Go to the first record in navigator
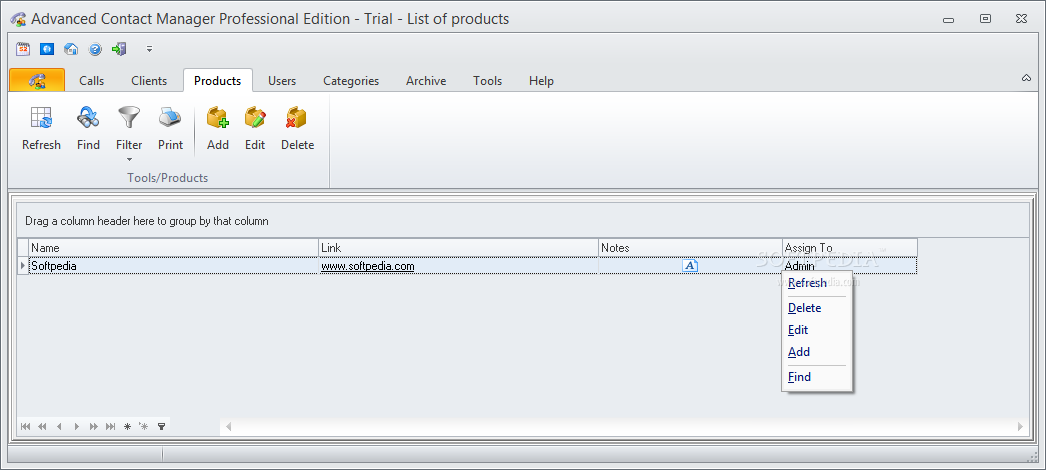 [25, 427]
